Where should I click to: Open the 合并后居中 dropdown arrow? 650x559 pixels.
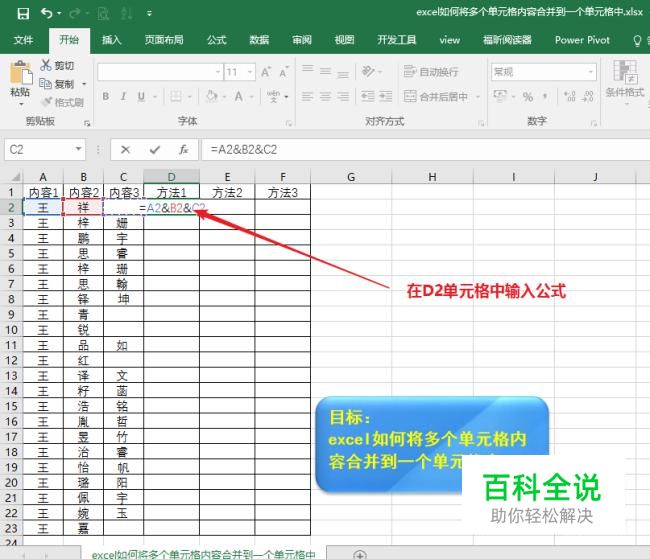(478, 97)
